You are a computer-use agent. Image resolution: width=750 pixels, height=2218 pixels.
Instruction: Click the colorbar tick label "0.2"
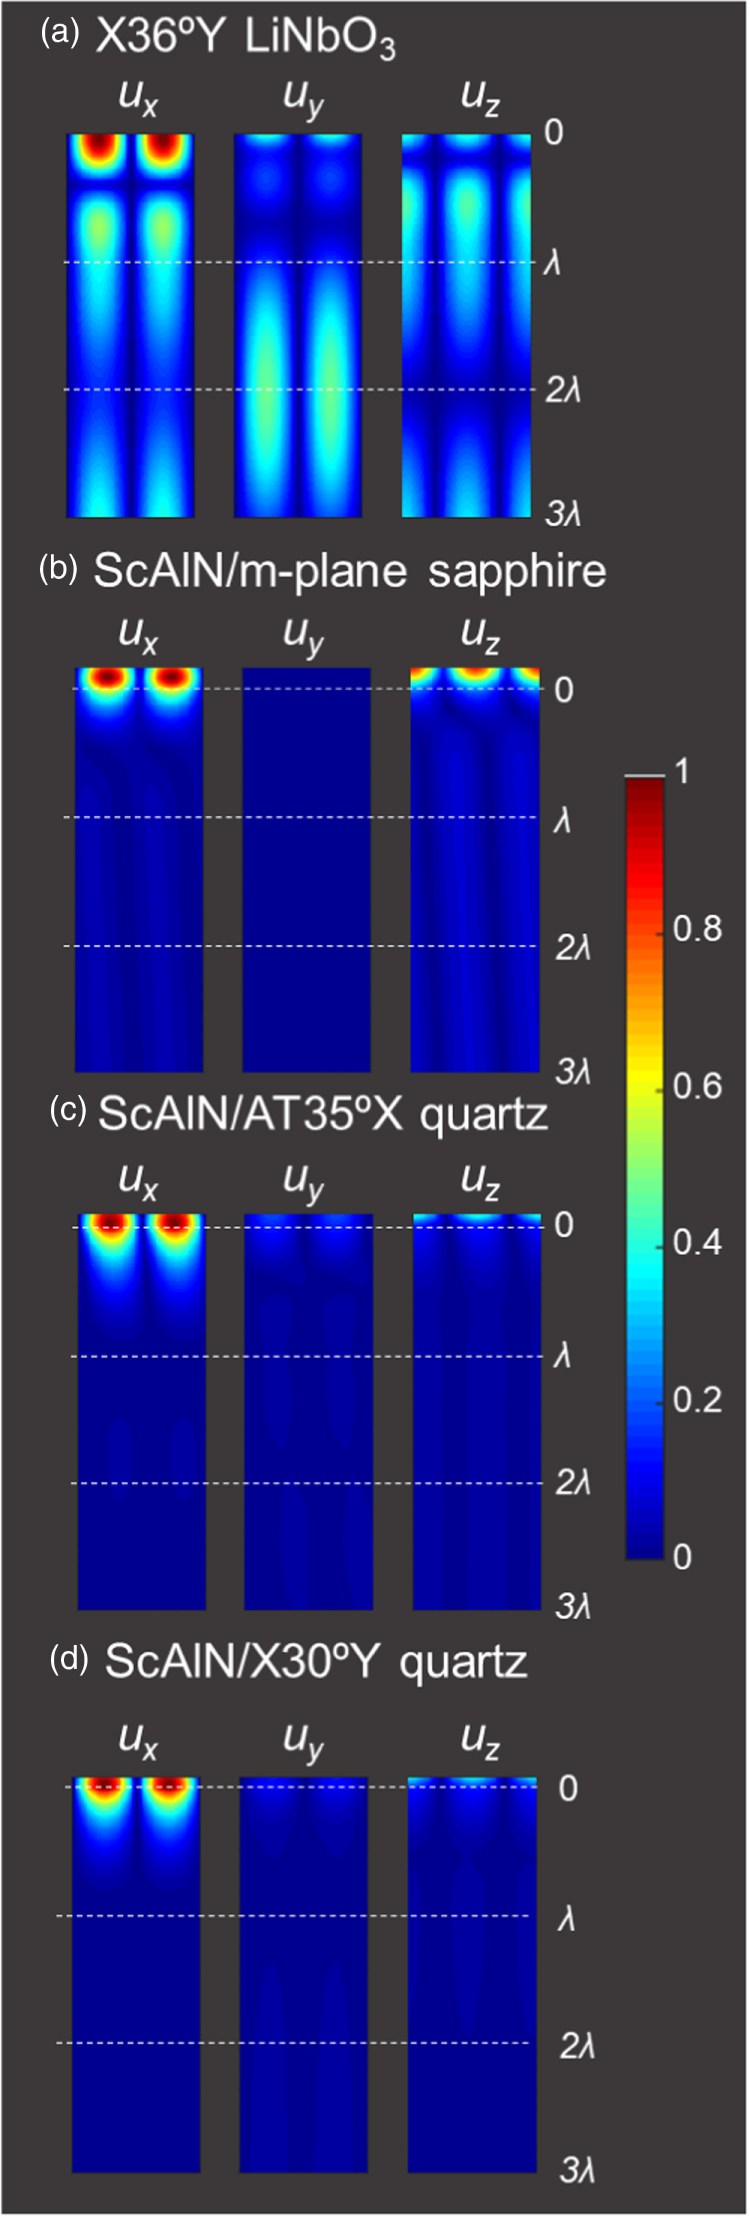697,1400
